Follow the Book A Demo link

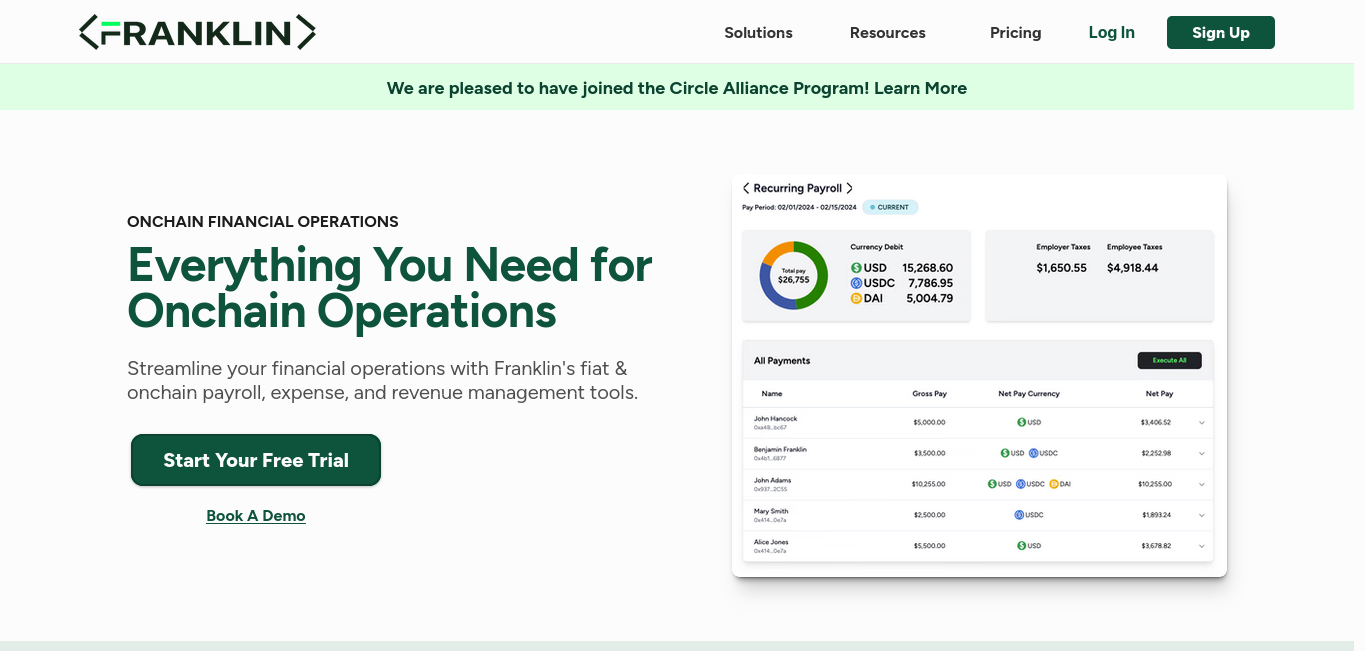[x=256, y=516]
